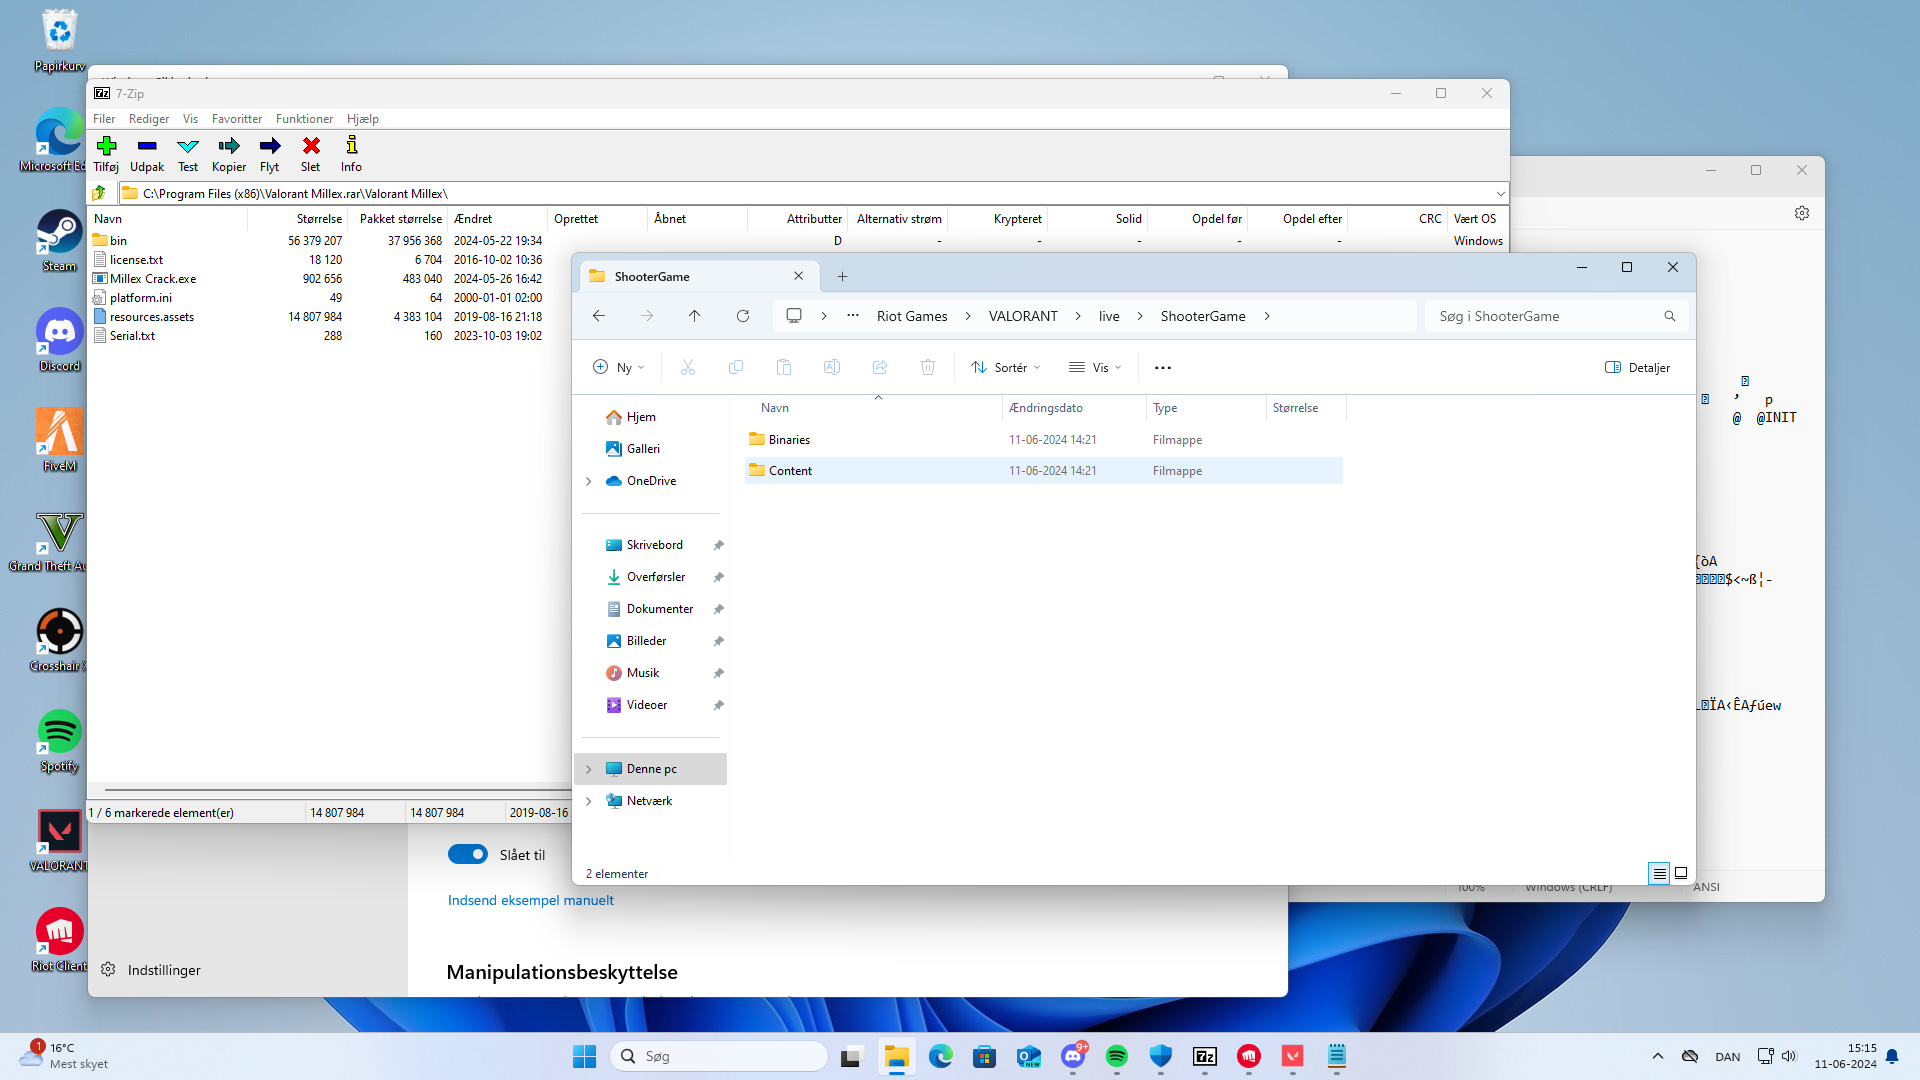Open the Funktioner menu in 7-Zip
Viewport: 1920px width, 1080px height.
pyautogui.click(x=304, y=118)
